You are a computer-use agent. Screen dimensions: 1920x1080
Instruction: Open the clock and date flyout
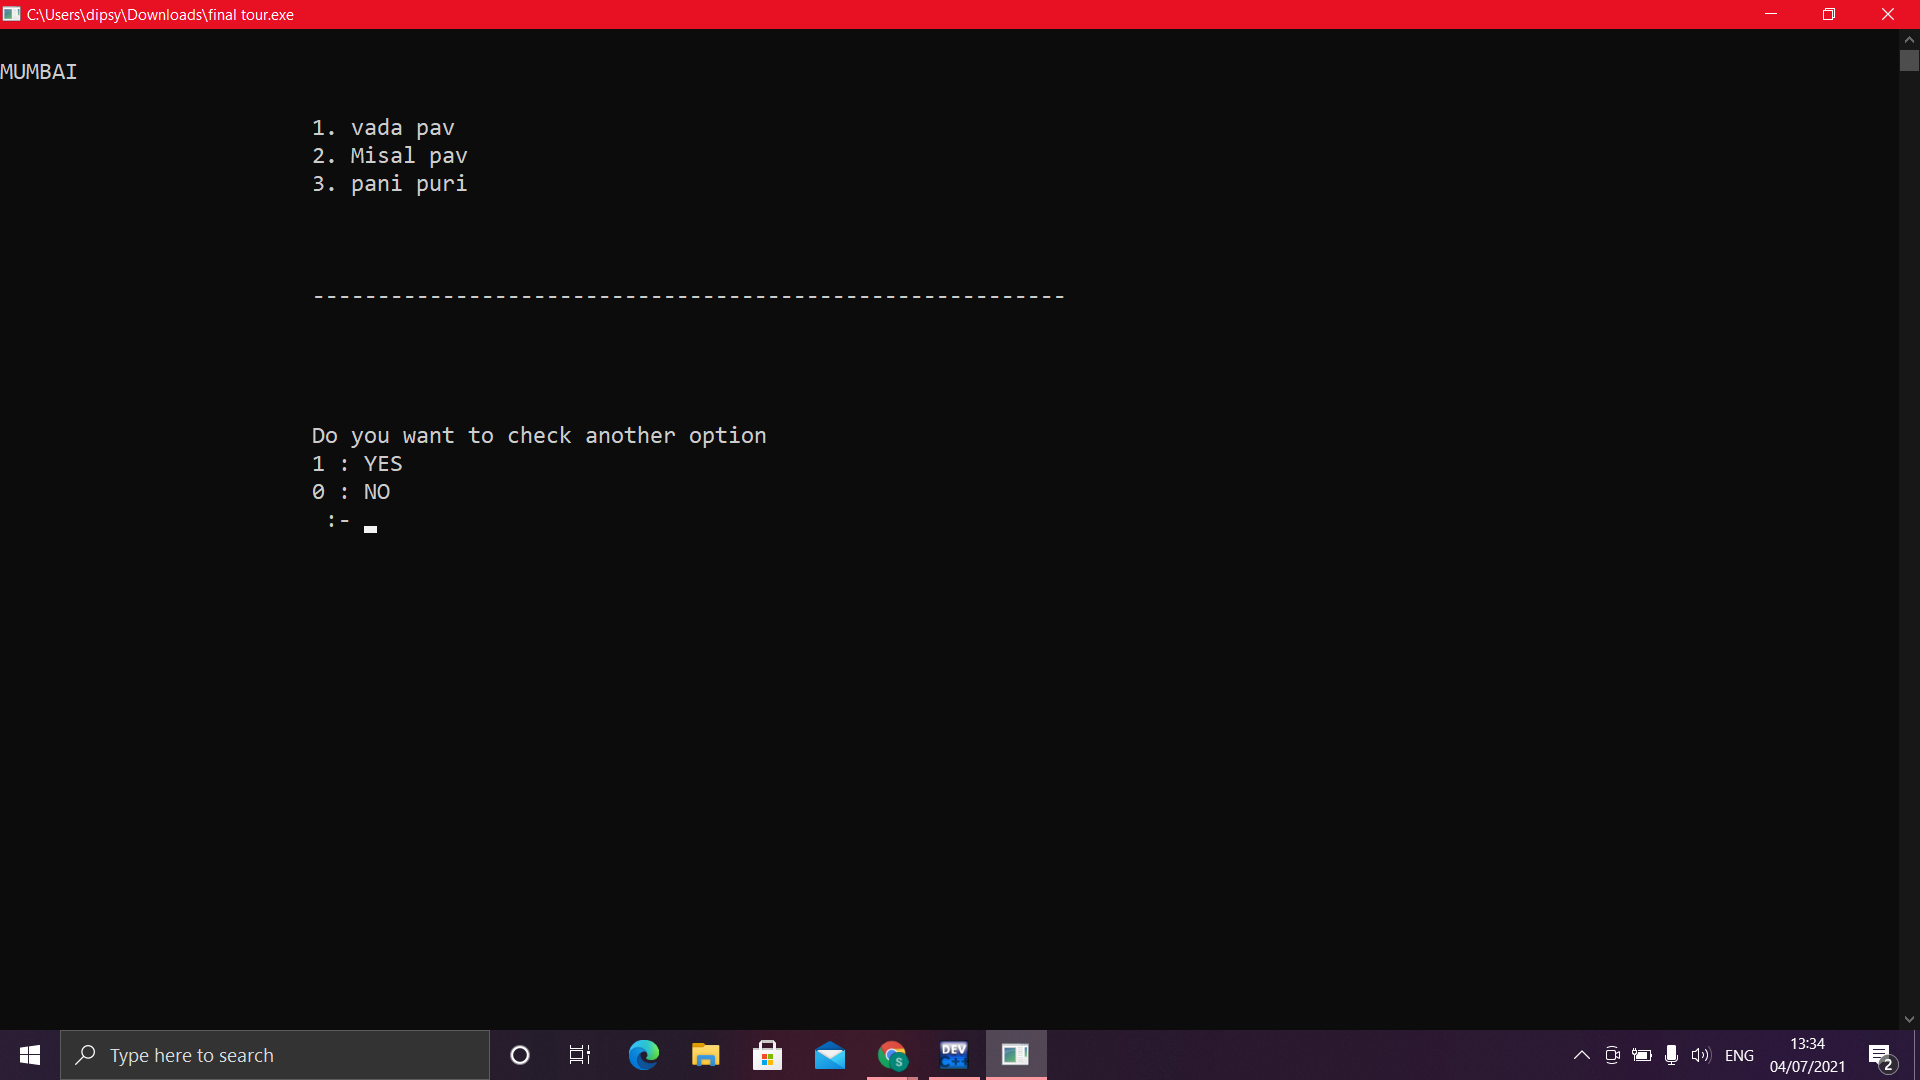coord(1807,1055)
